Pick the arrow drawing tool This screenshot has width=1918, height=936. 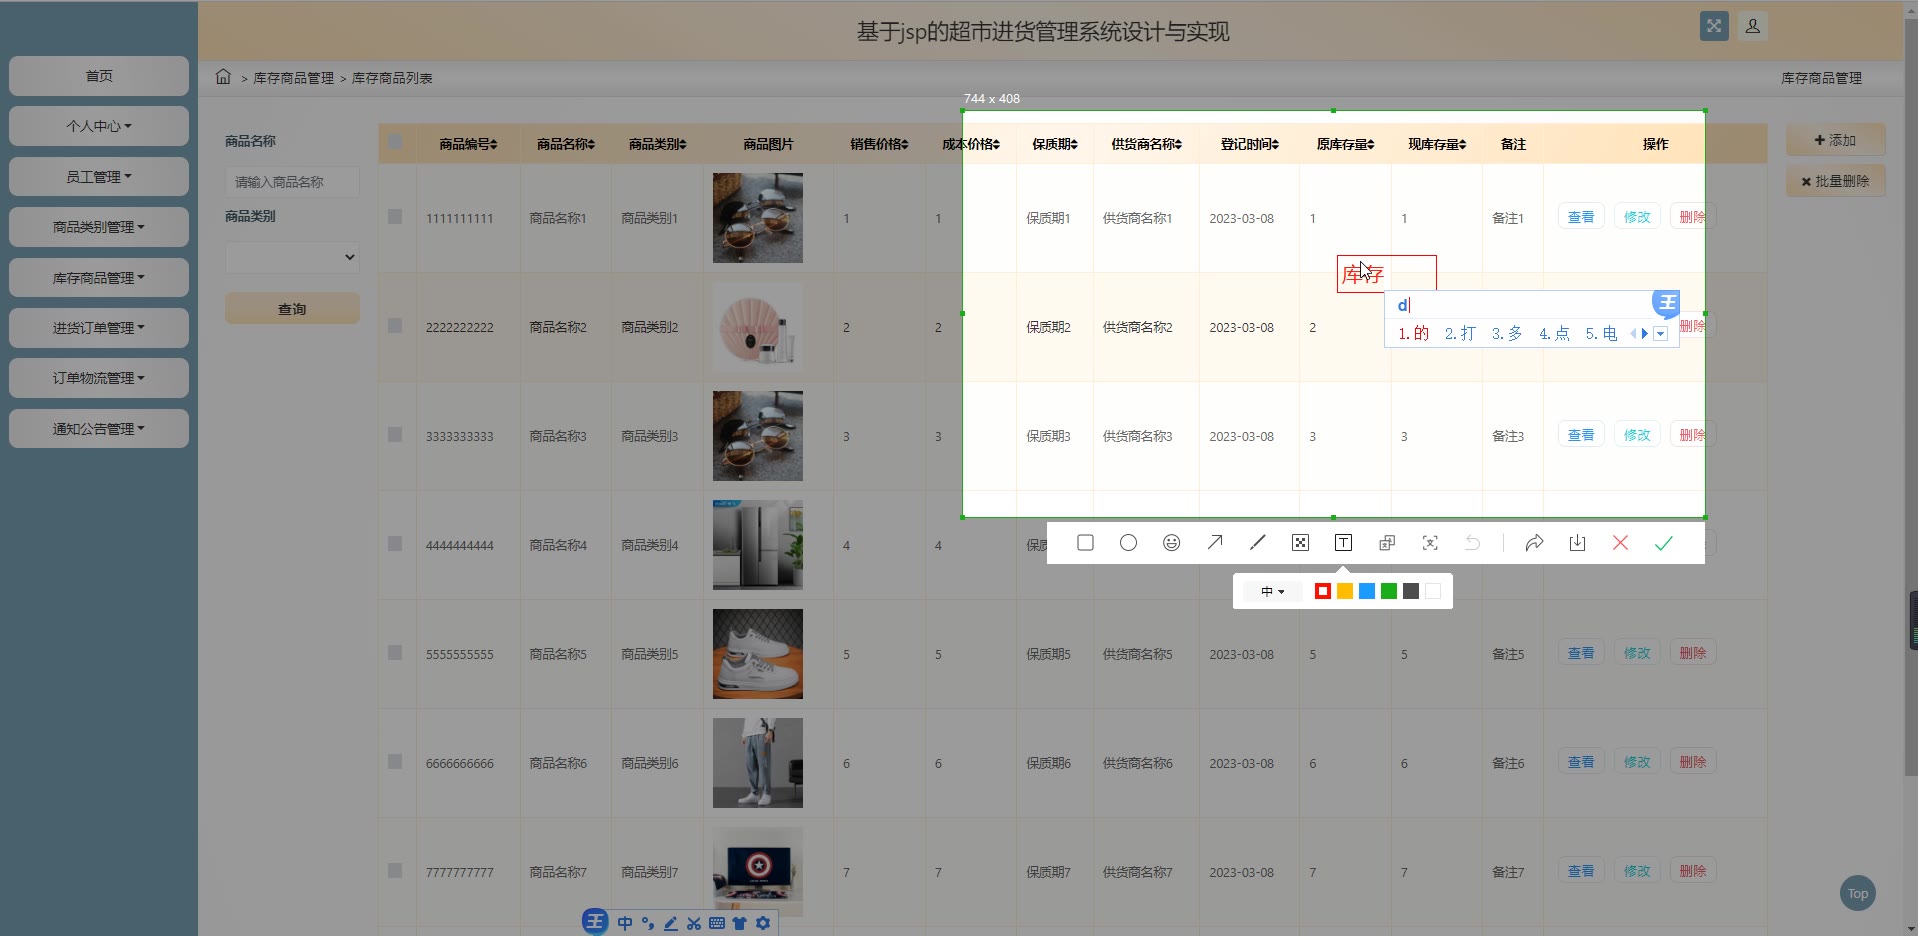pyautogui.click(x=1214, y=543)
